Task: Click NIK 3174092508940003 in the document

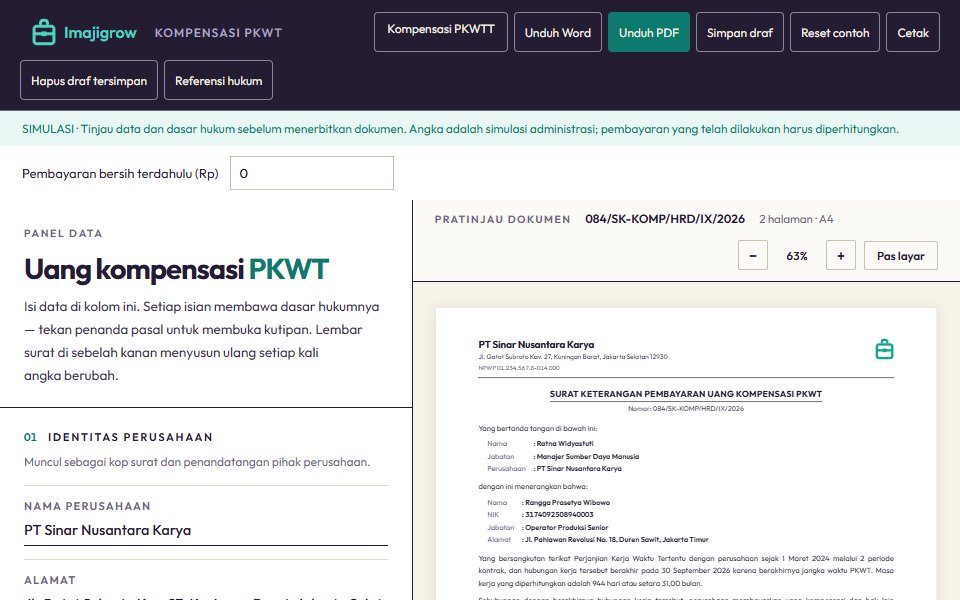Action: click(559, 514)
